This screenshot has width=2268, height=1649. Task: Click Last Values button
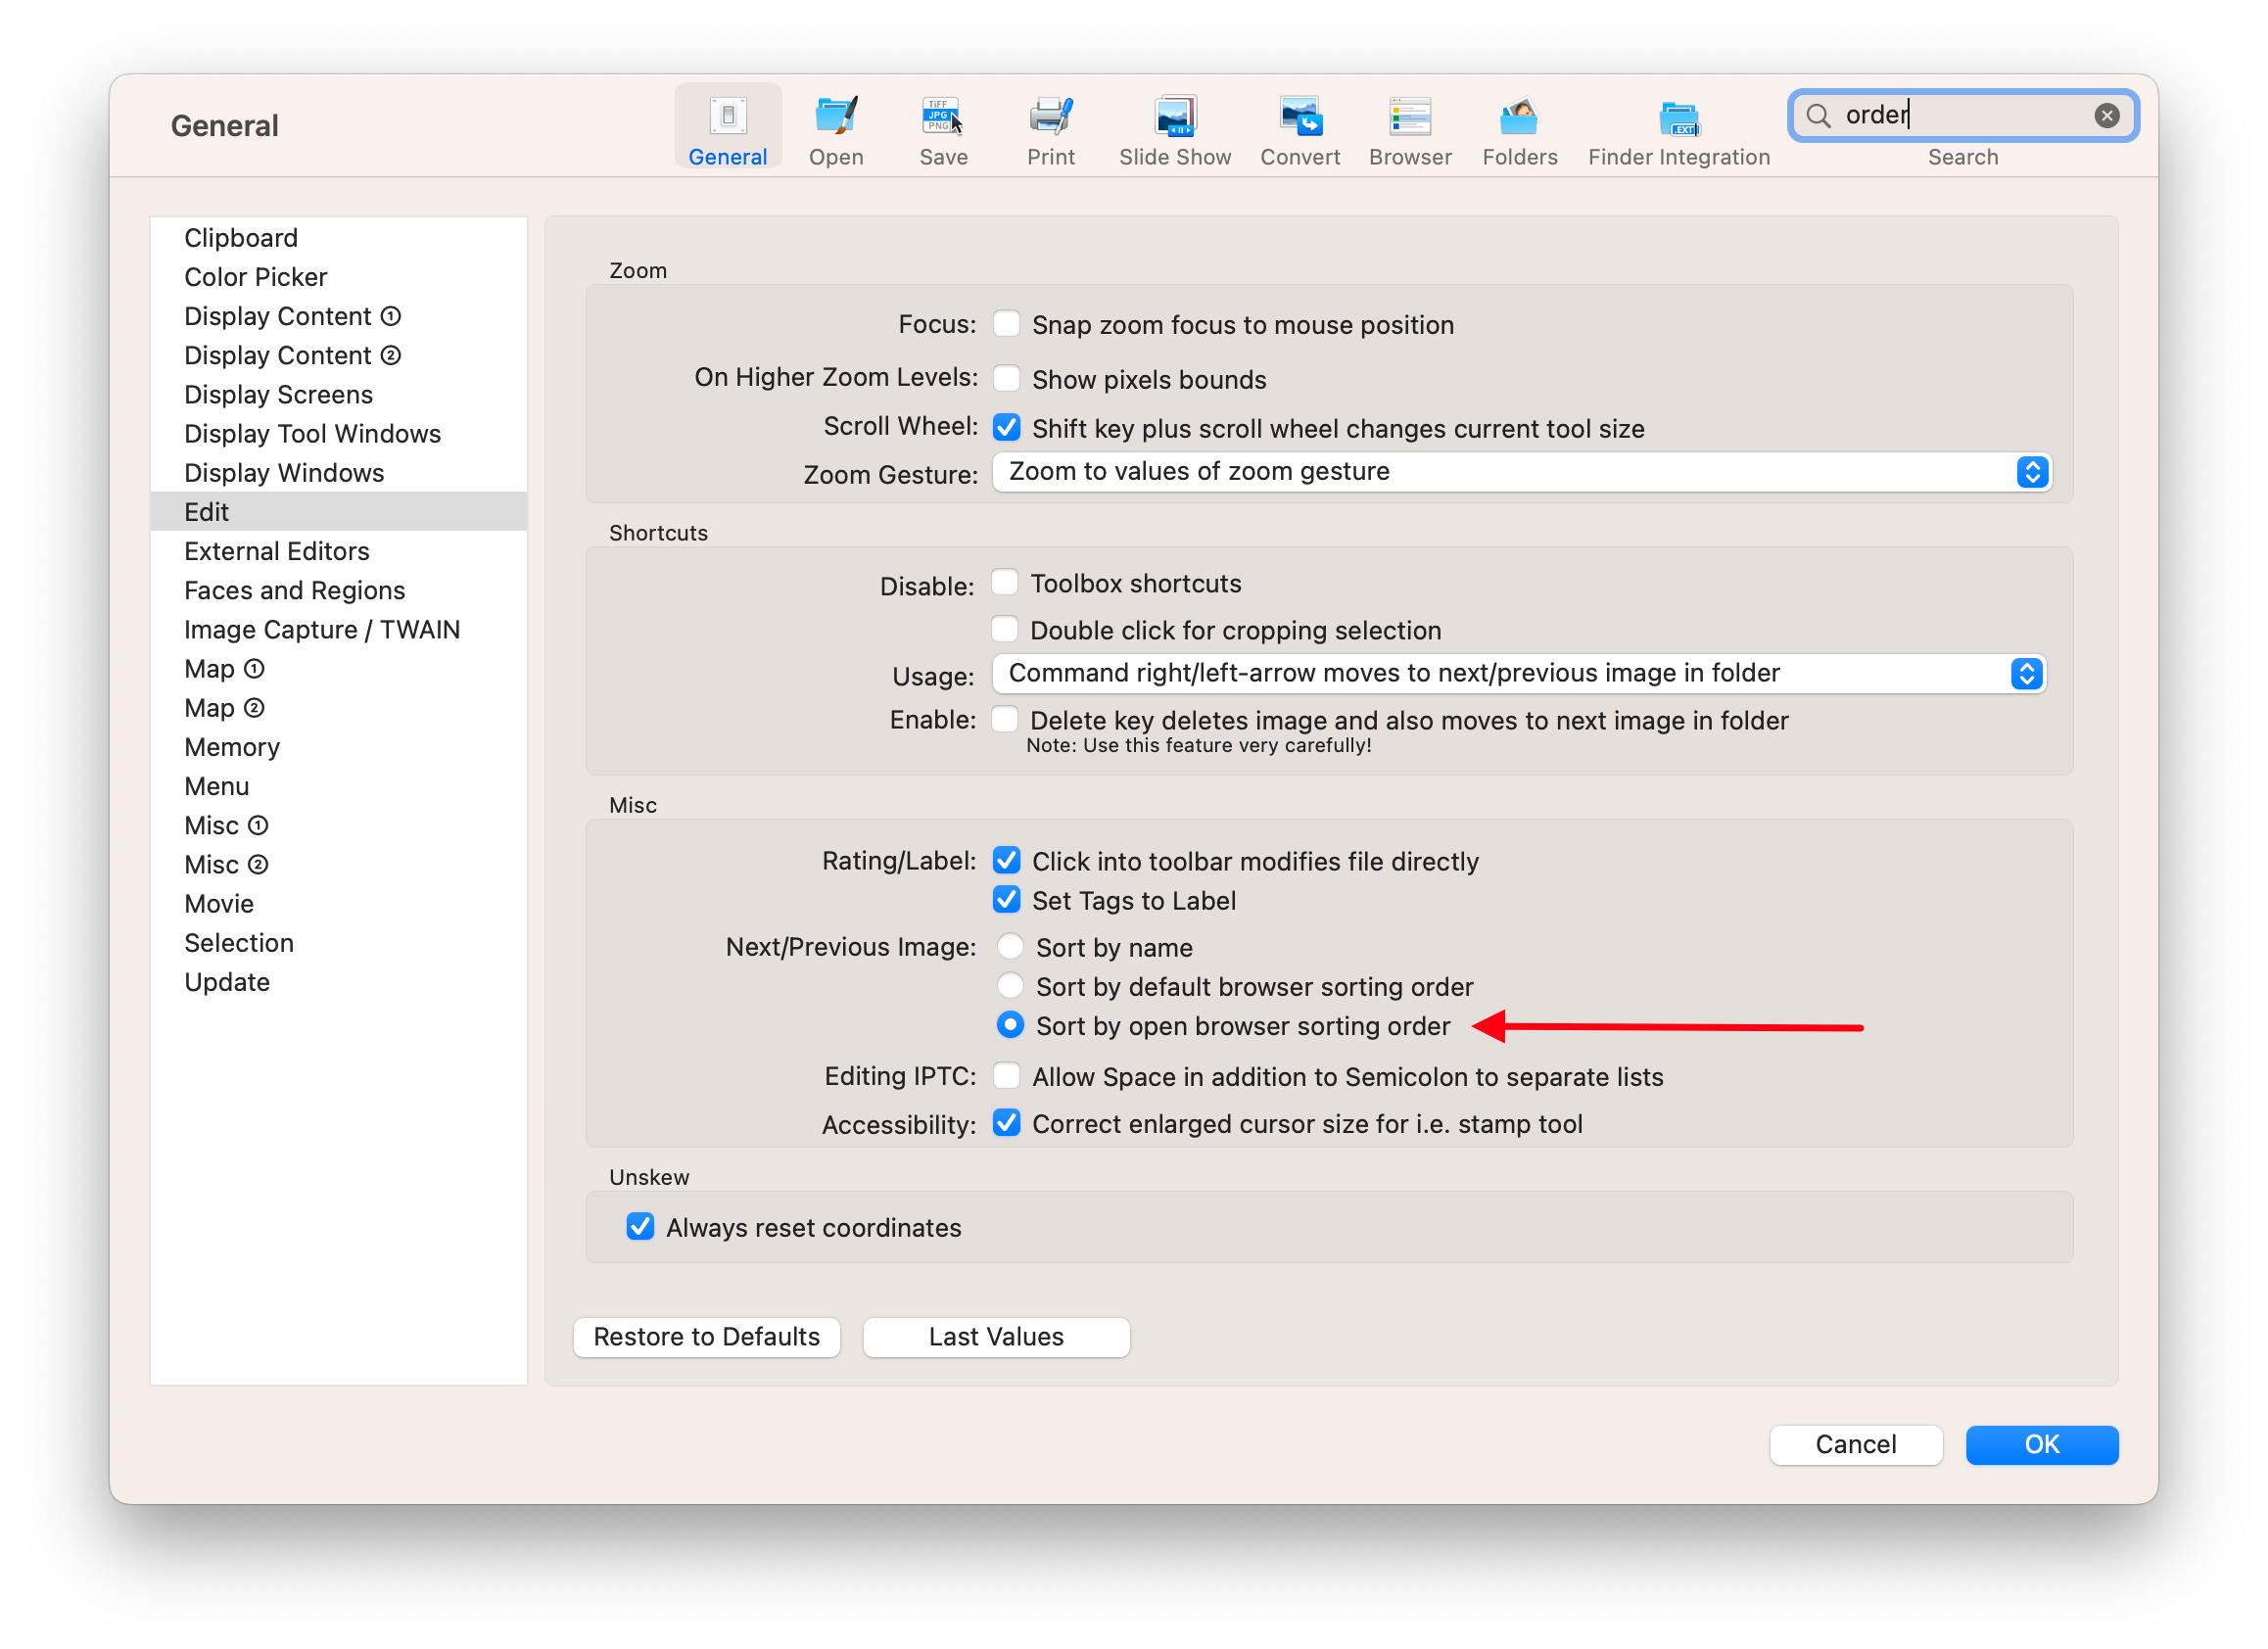(996, 1337)
